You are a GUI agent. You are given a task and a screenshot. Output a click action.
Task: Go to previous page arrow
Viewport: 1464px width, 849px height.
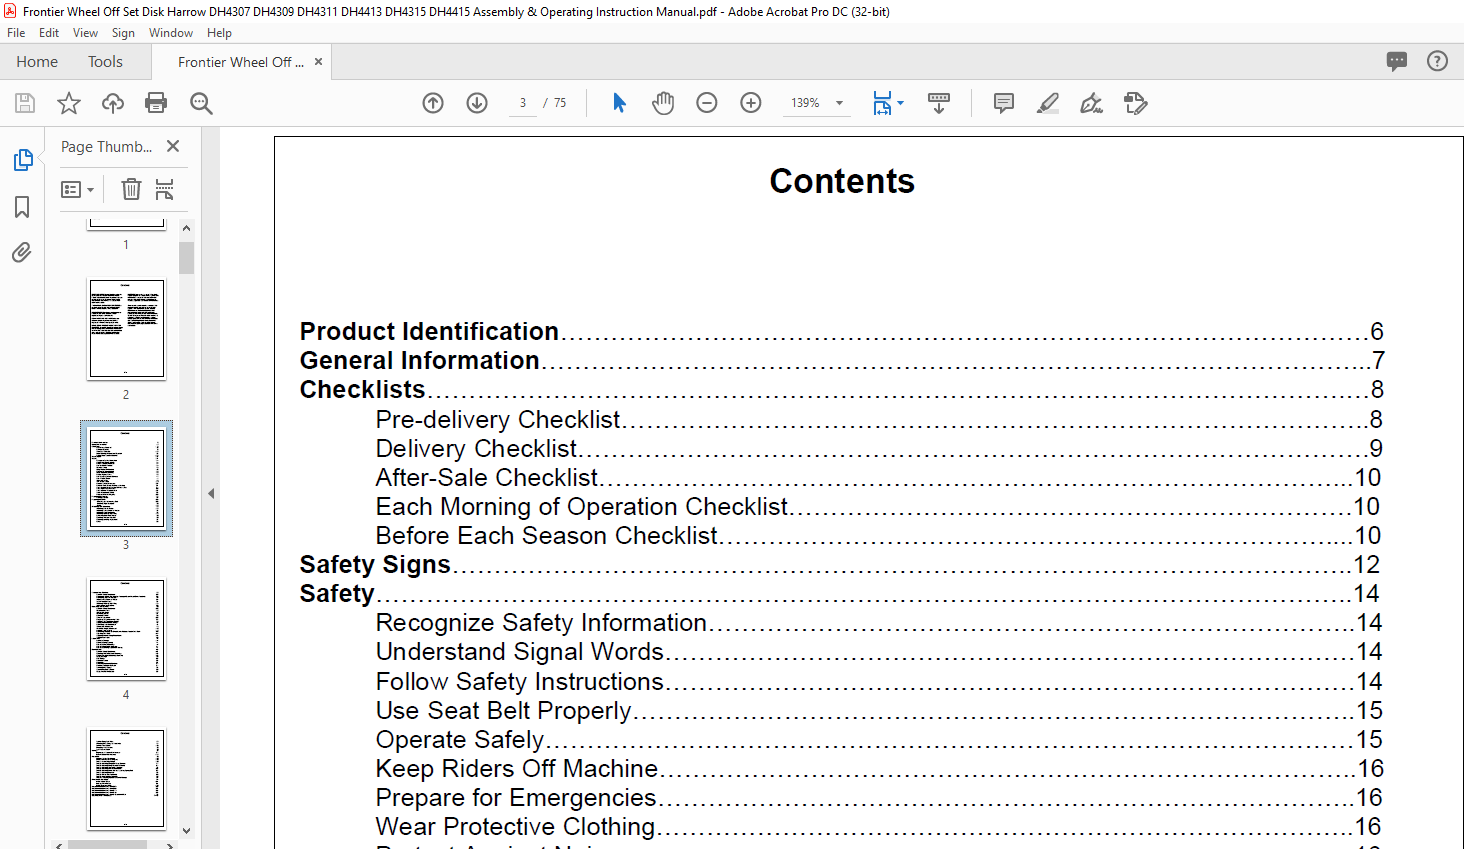coord(433,103)
